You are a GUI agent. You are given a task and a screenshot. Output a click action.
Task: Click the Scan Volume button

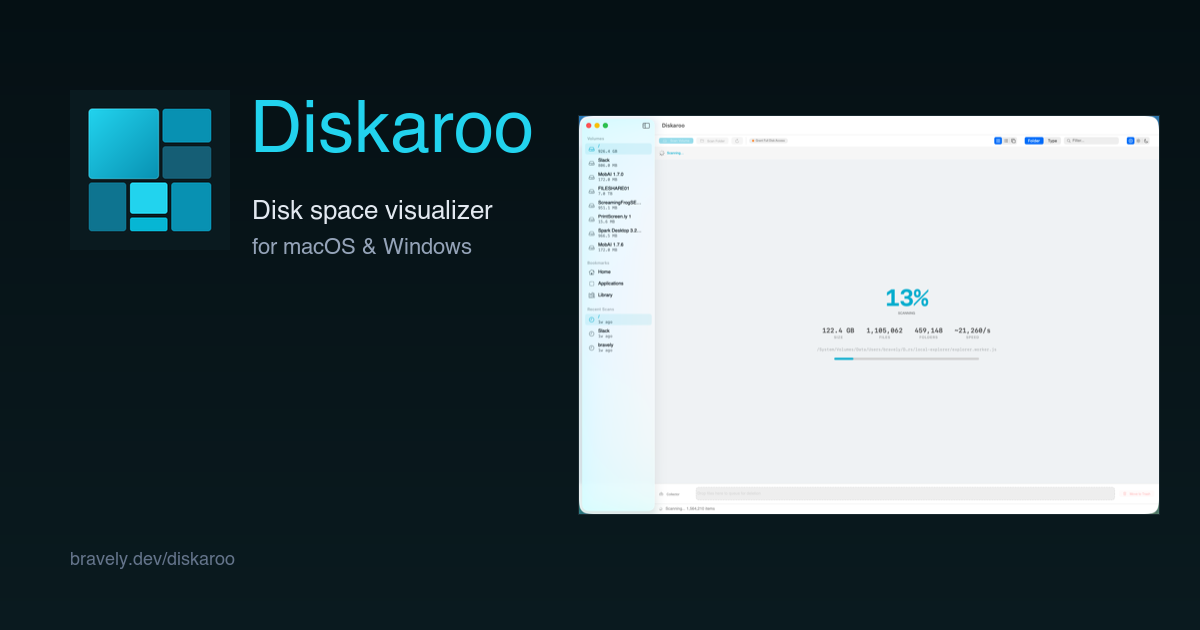676,141
